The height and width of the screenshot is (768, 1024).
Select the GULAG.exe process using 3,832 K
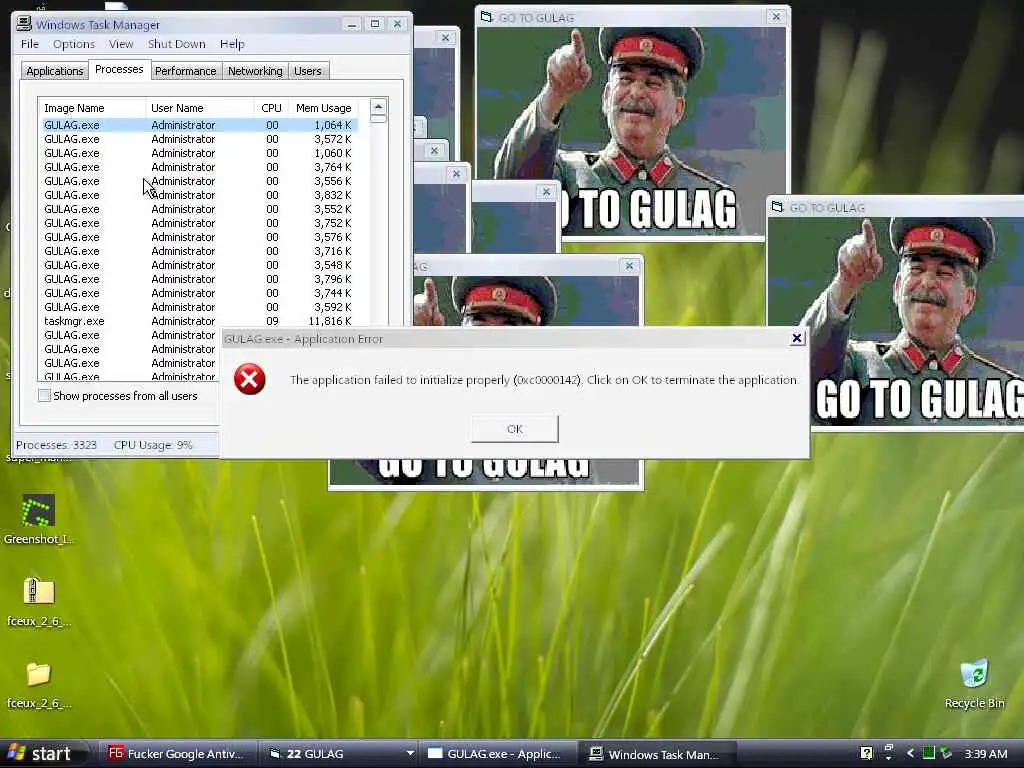point(199,195)
